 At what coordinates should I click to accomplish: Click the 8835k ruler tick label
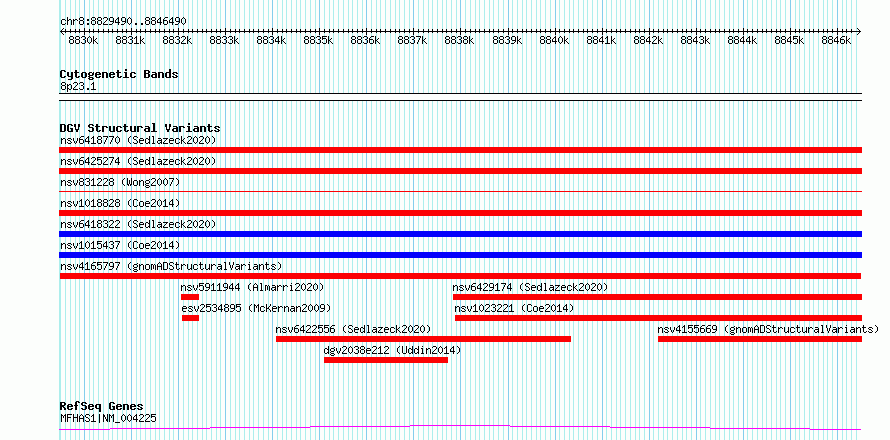(x=318, y=41)
